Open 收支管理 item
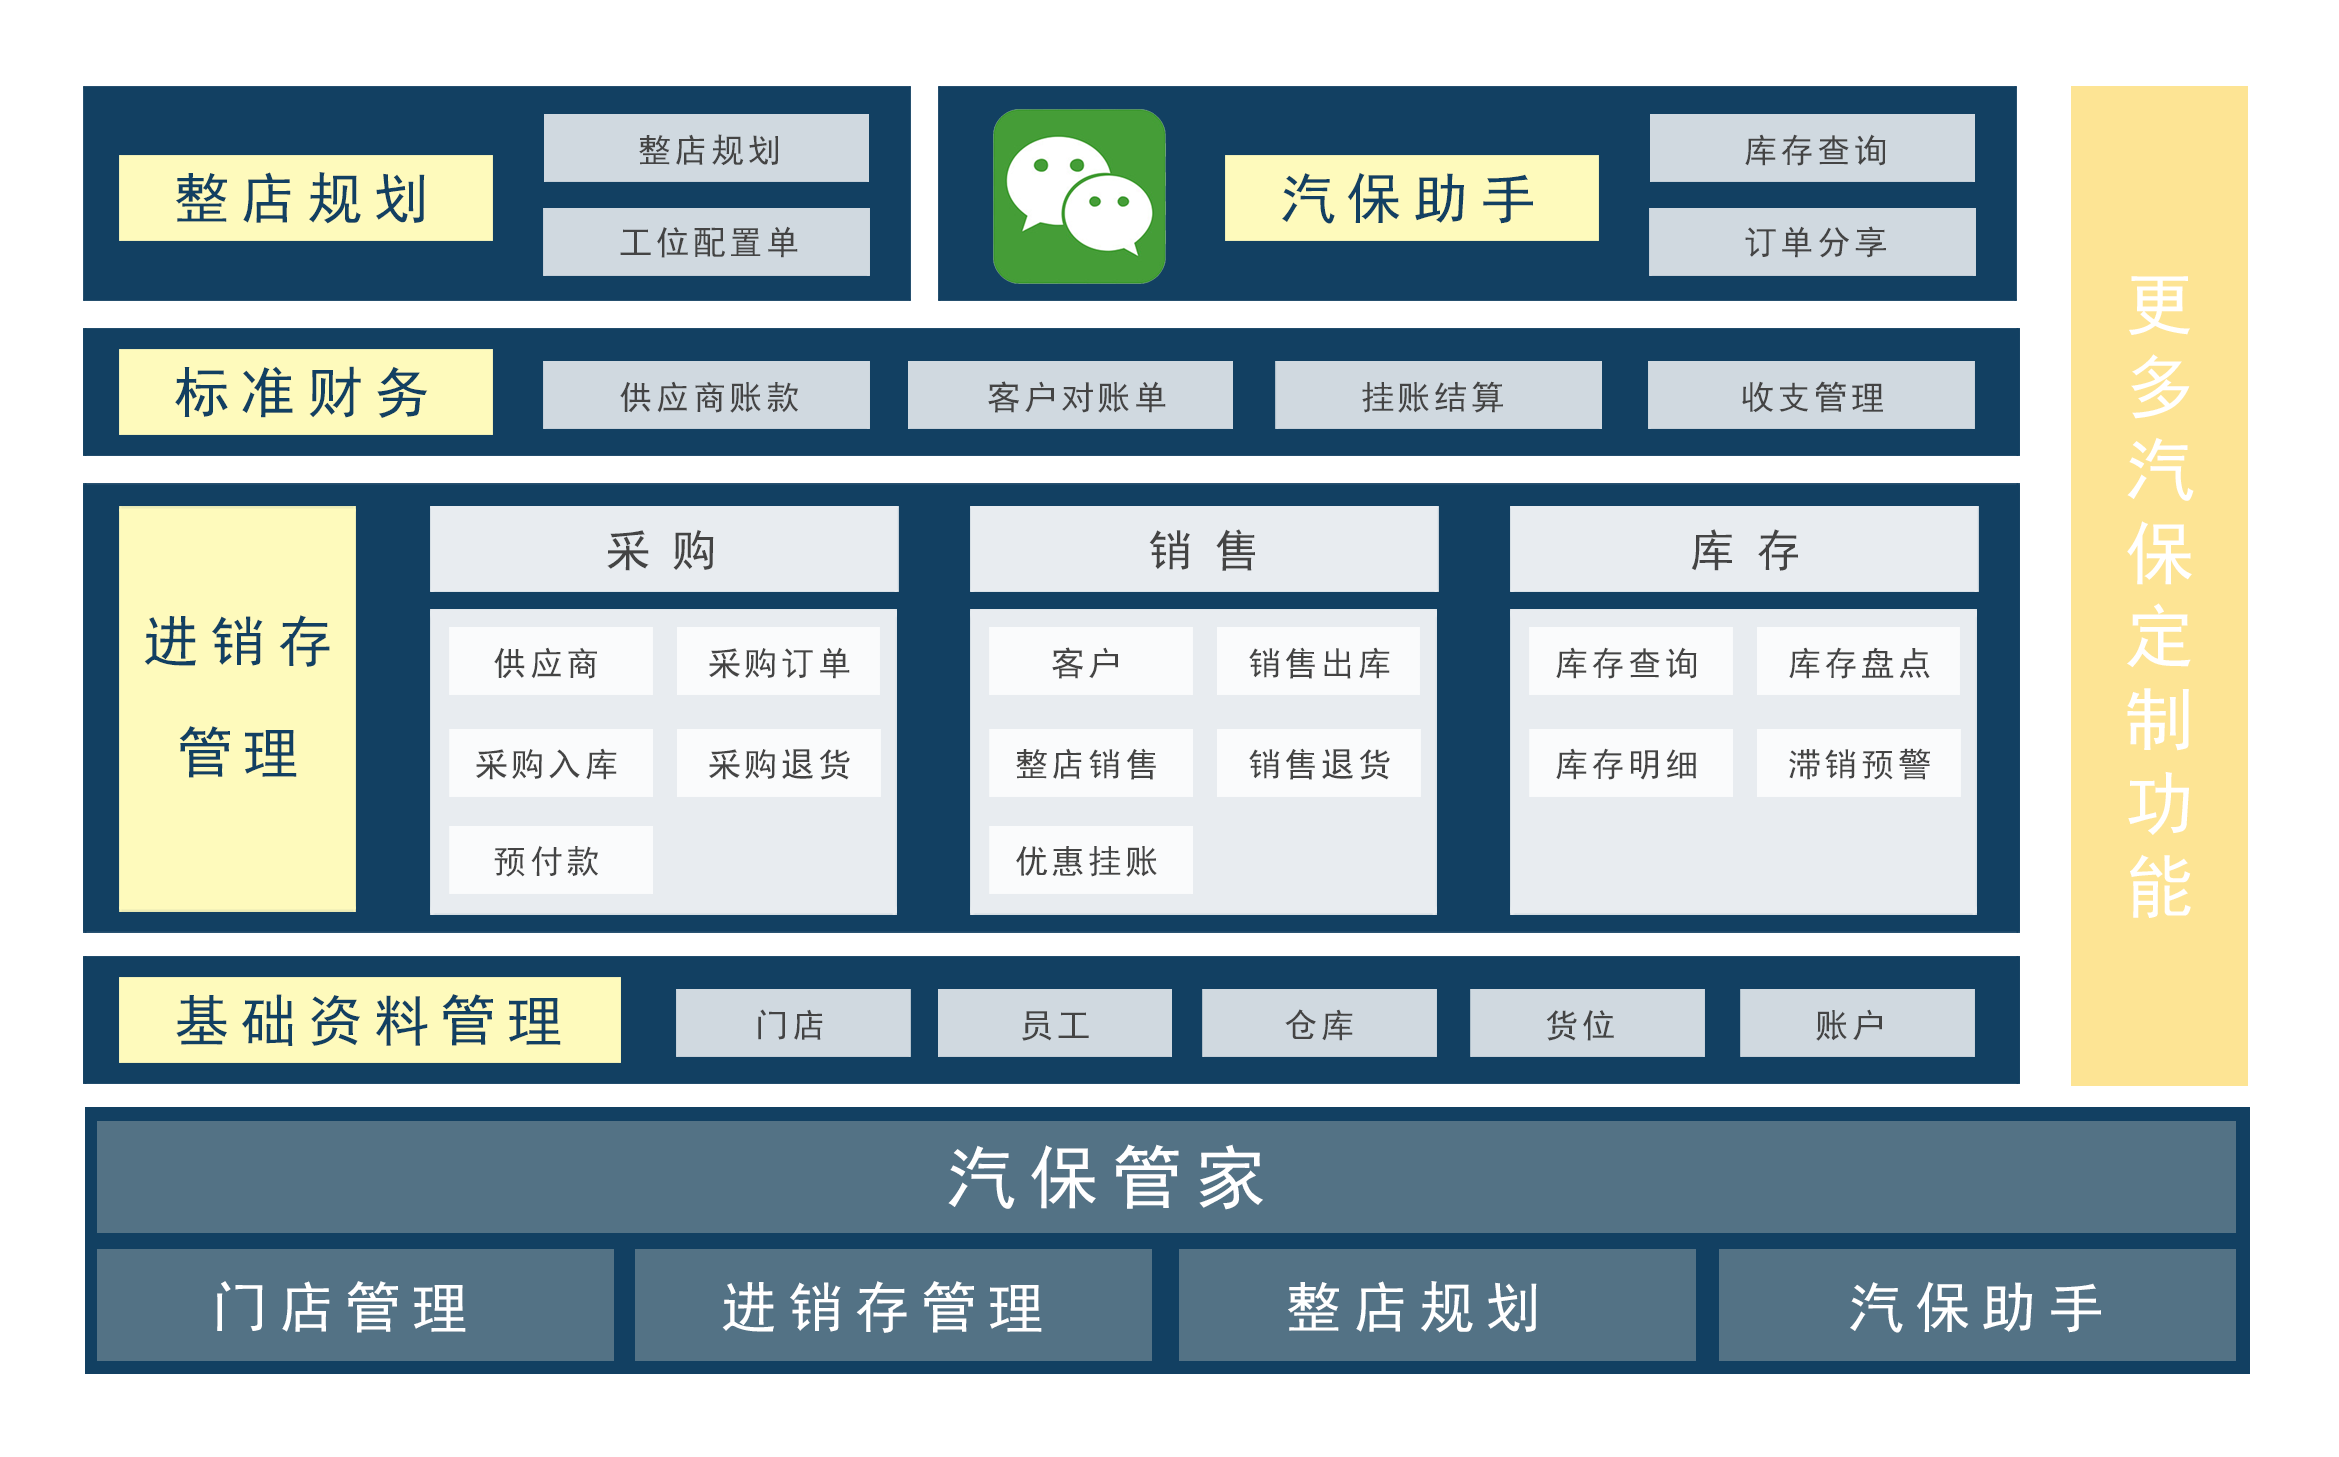This screenshot has width=2339, height=1457. tap(1811, 395)
